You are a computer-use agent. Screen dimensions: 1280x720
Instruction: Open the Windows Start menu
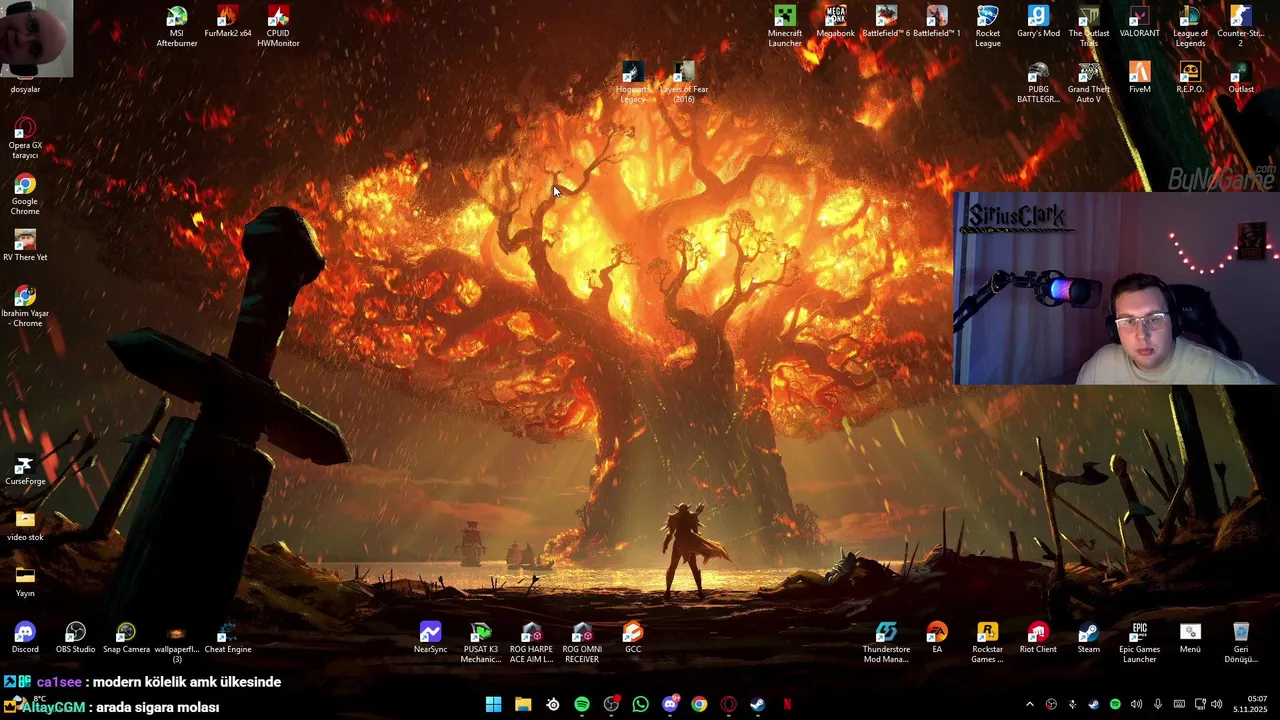(x=493, y=705)
